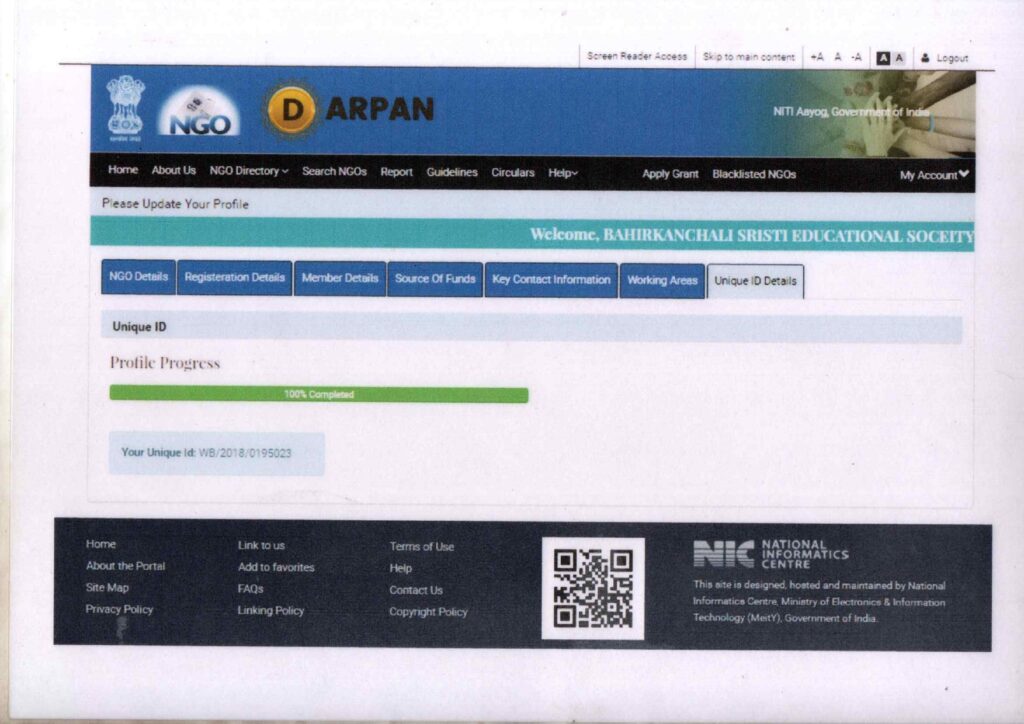Open Blacklisted NGOs page
The width and height of the screenshot is (1024, 724).
click(754, 175)
